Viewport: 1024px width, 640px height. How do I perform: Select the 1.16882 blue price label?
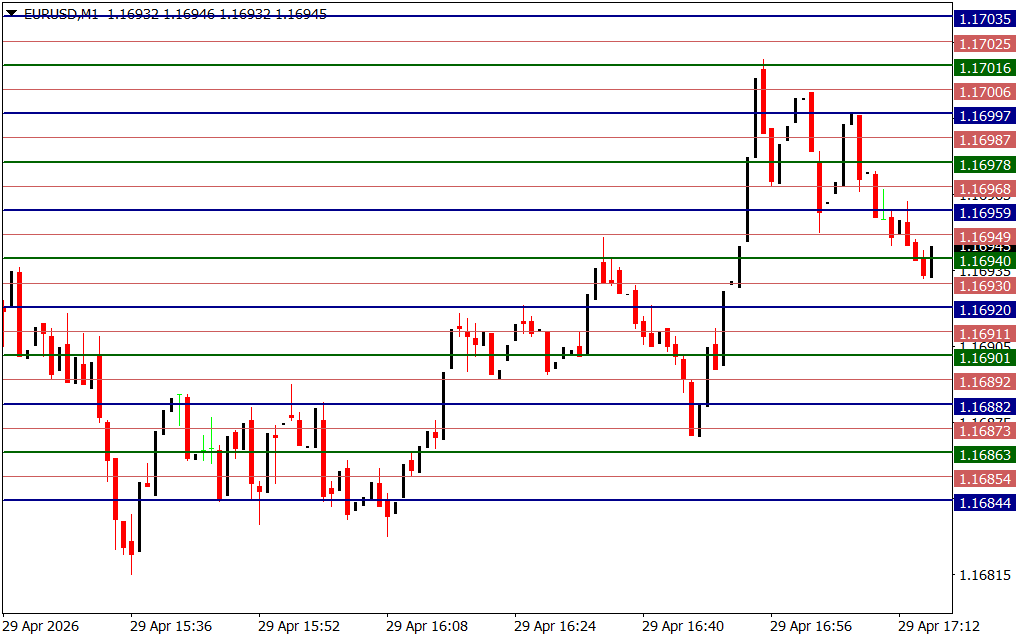(985, 407)
